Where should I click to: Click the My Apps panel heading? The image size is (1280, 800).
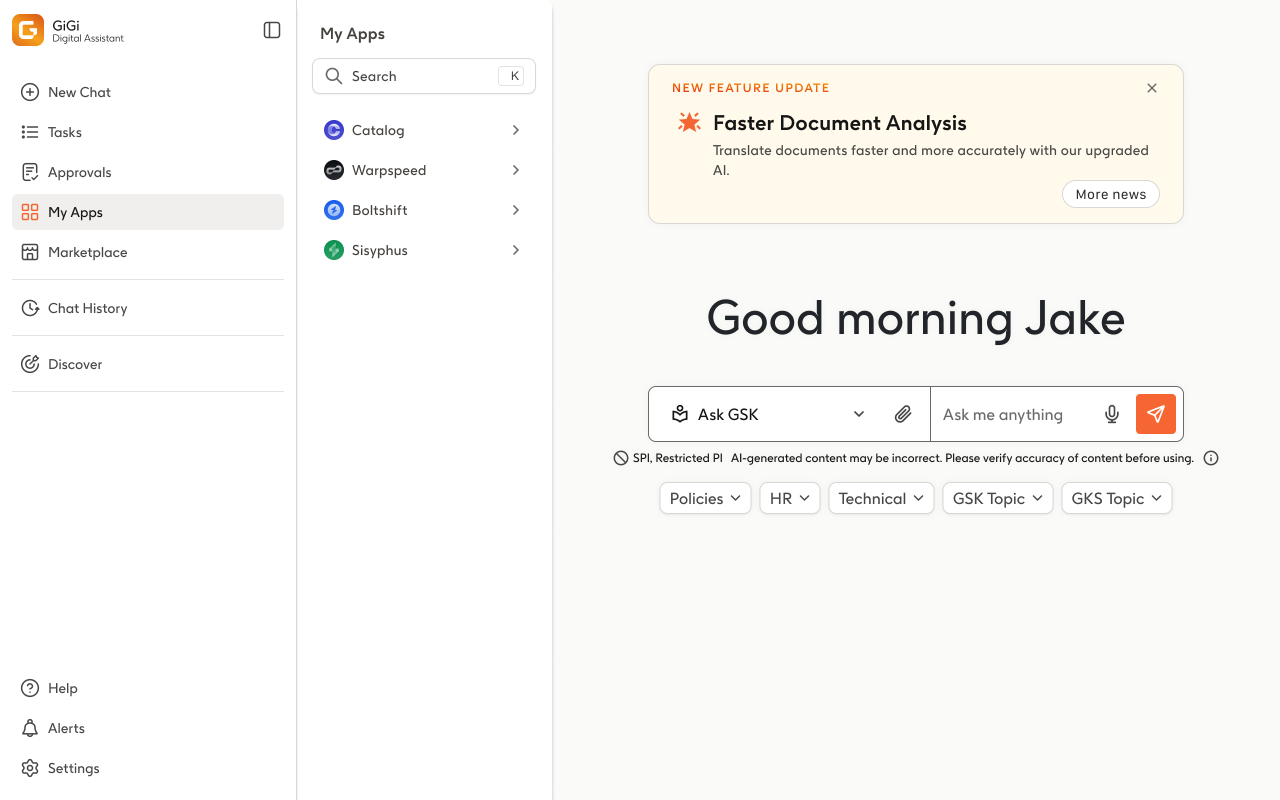352,33
